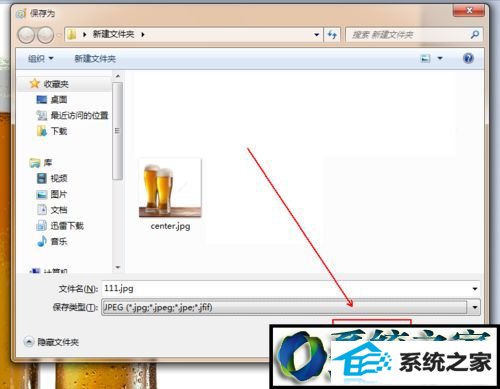Click the 迅雷下载 icon
Viewport: 500px width, 389px height.
42,226
